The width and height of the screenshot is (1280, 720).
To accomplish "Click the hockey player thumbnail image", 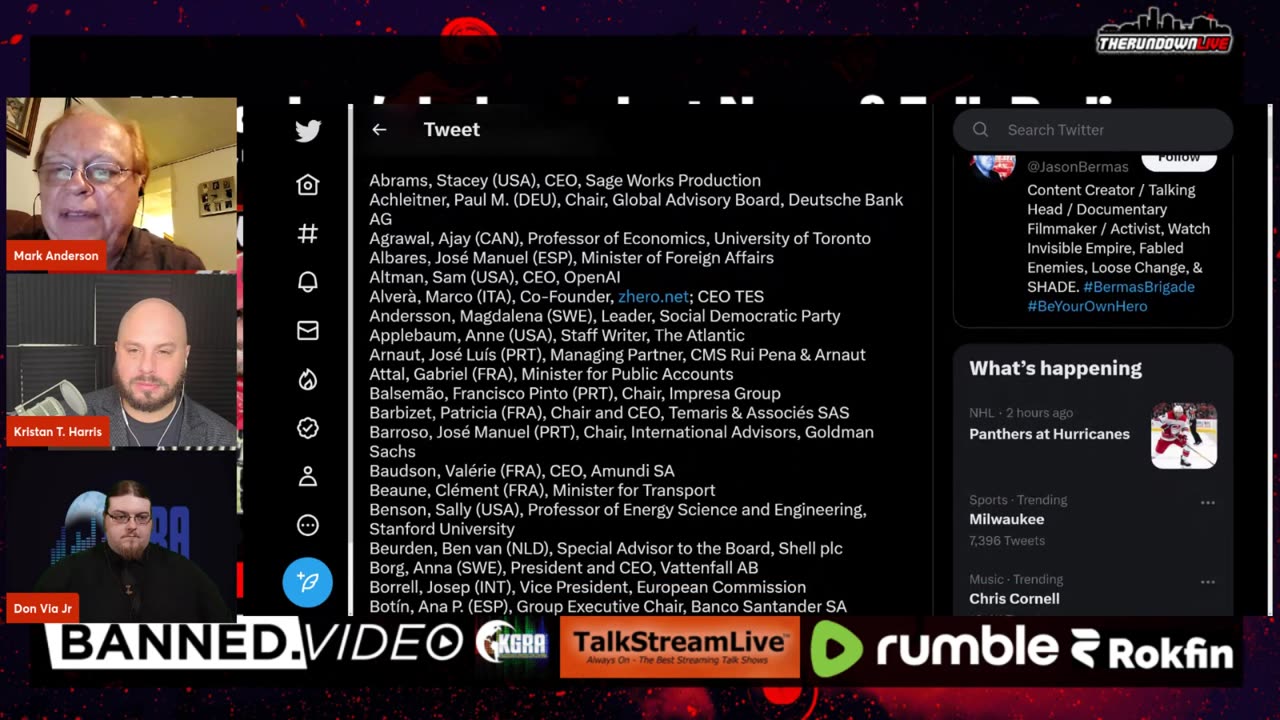I will click(x=1184, y=435).
